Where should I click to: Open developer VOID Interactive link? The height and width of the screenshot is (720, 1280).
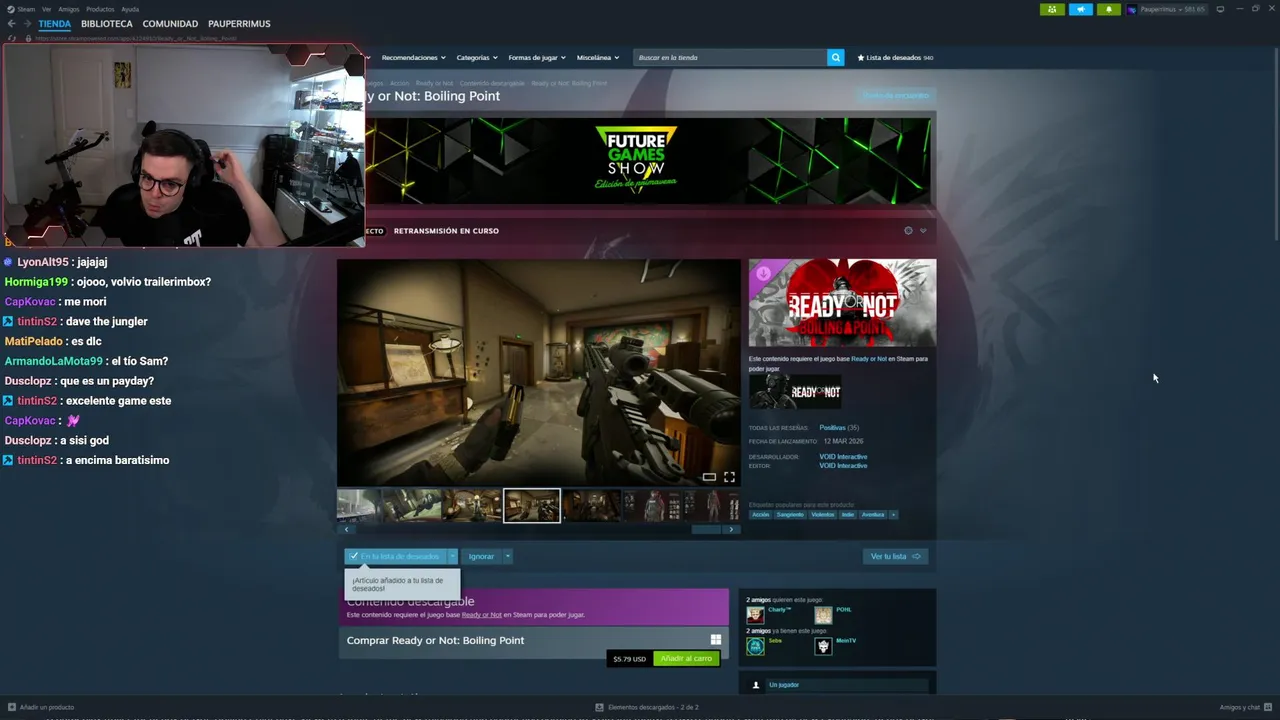(843, 457)
